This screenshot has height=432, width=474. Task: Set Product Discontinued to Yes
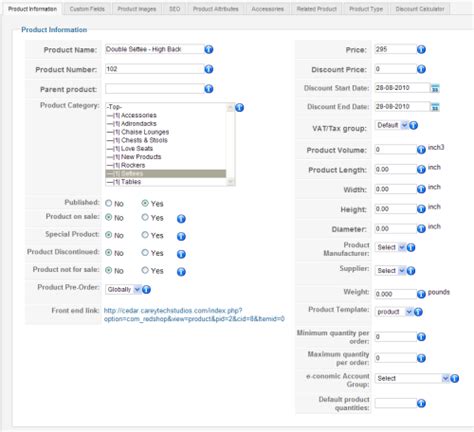click(145, 253)
